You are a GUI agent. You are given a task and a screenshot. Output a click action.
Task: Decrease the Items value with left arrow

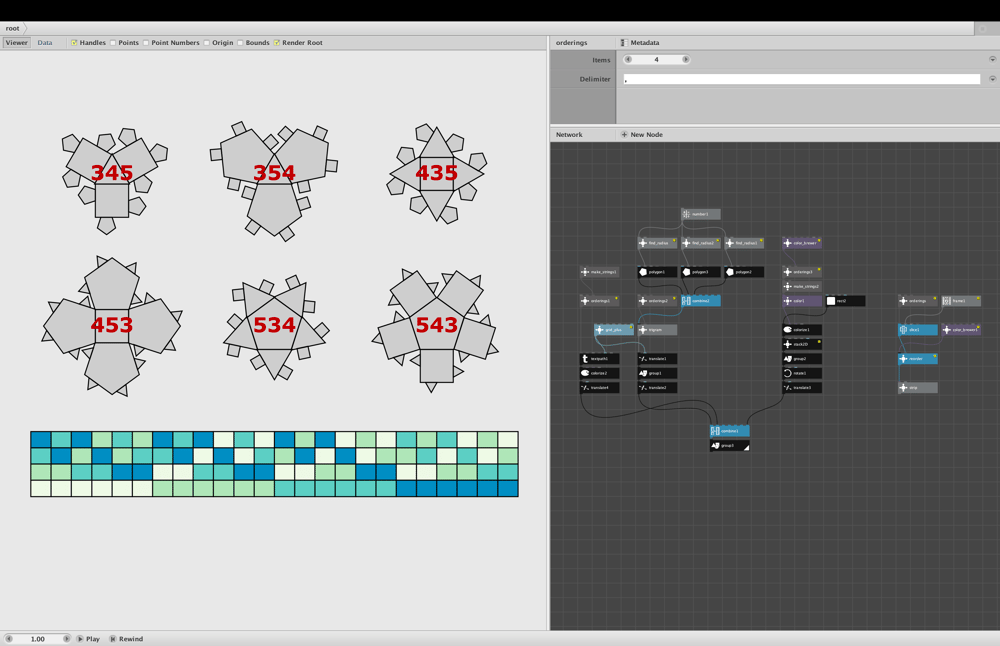(628, 59)
